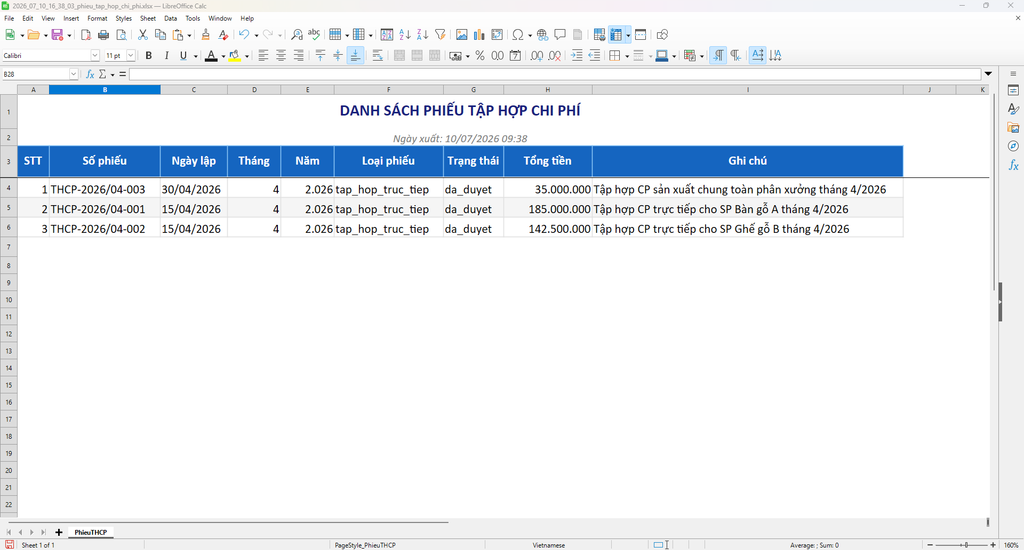This screenshot has width=1024, height=550.
Task: Open the sidebar Properties deck
Action: [1013, 90]
